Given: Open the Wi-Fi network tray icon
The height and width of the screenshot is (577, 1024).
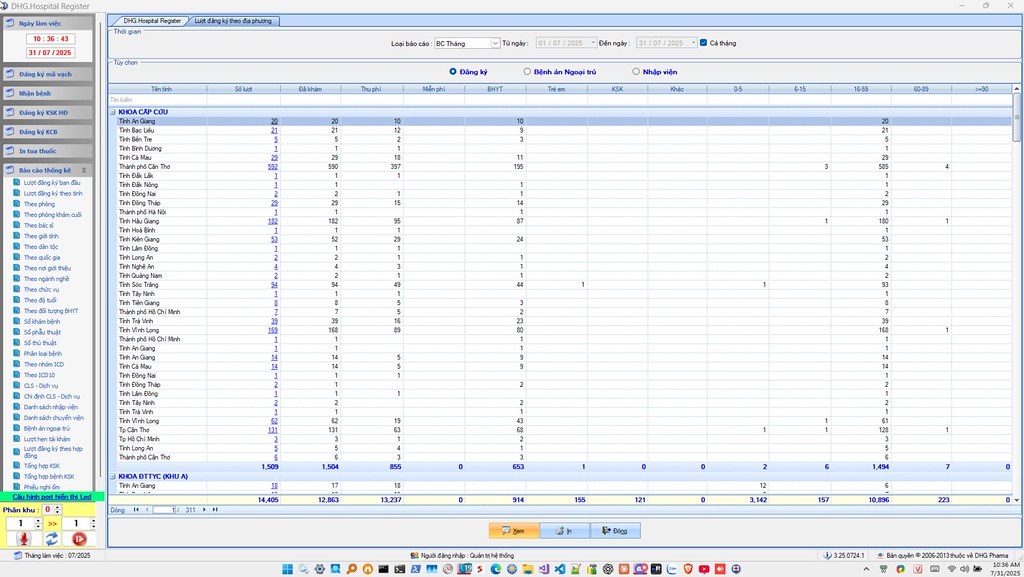Looking at the screenshot, I should click(952, 569).
